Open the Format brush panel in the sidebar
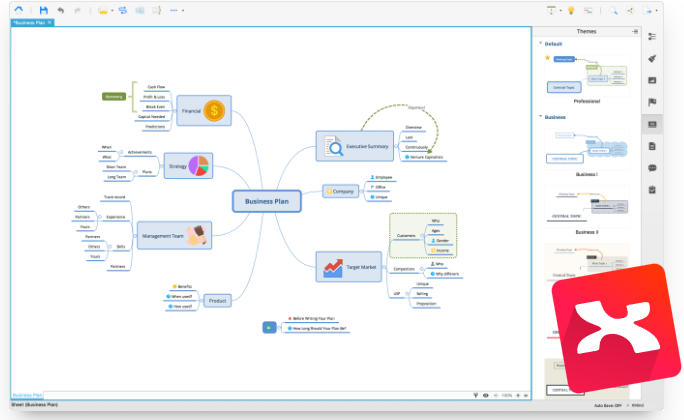Viewport: 684px width, 420px height. click(652, 58)
